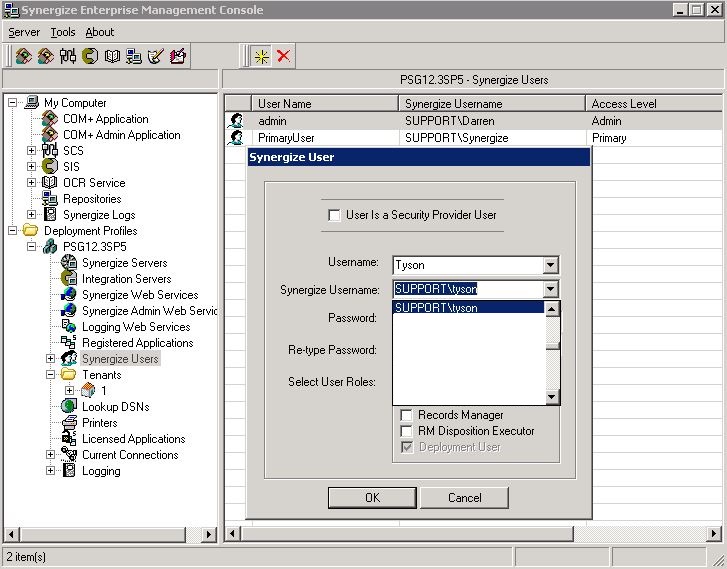Sort by Synergize Username column header
This screenshot has height=569, width=727.
(492, 103)
